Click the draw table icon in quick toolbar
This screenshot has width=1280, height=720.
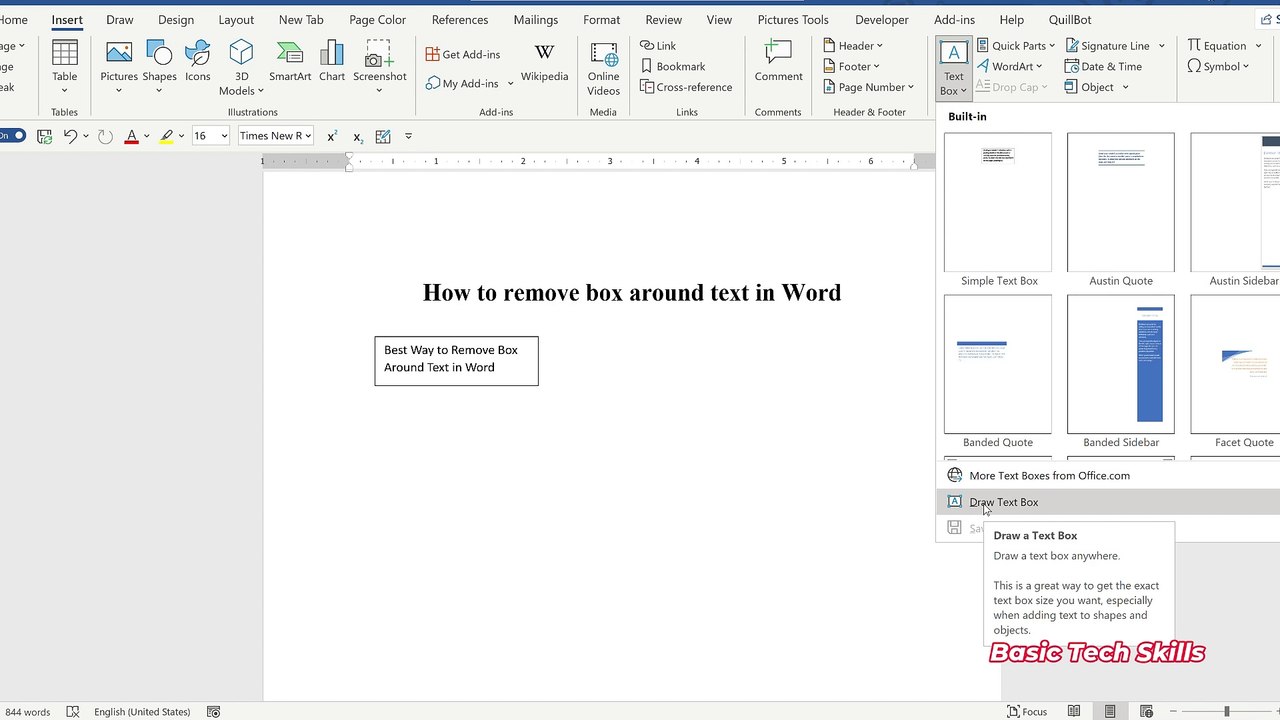click(383, 136)
